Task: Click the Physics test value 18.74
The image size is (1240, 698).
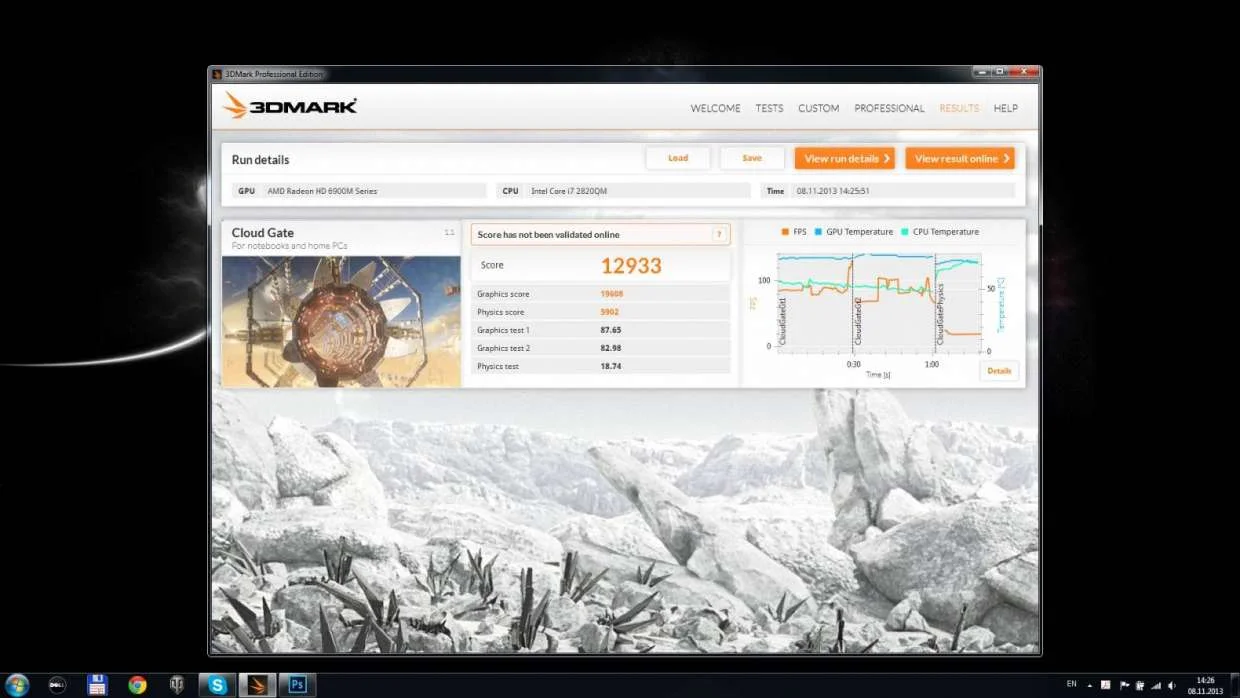Action: click(611, 366)
